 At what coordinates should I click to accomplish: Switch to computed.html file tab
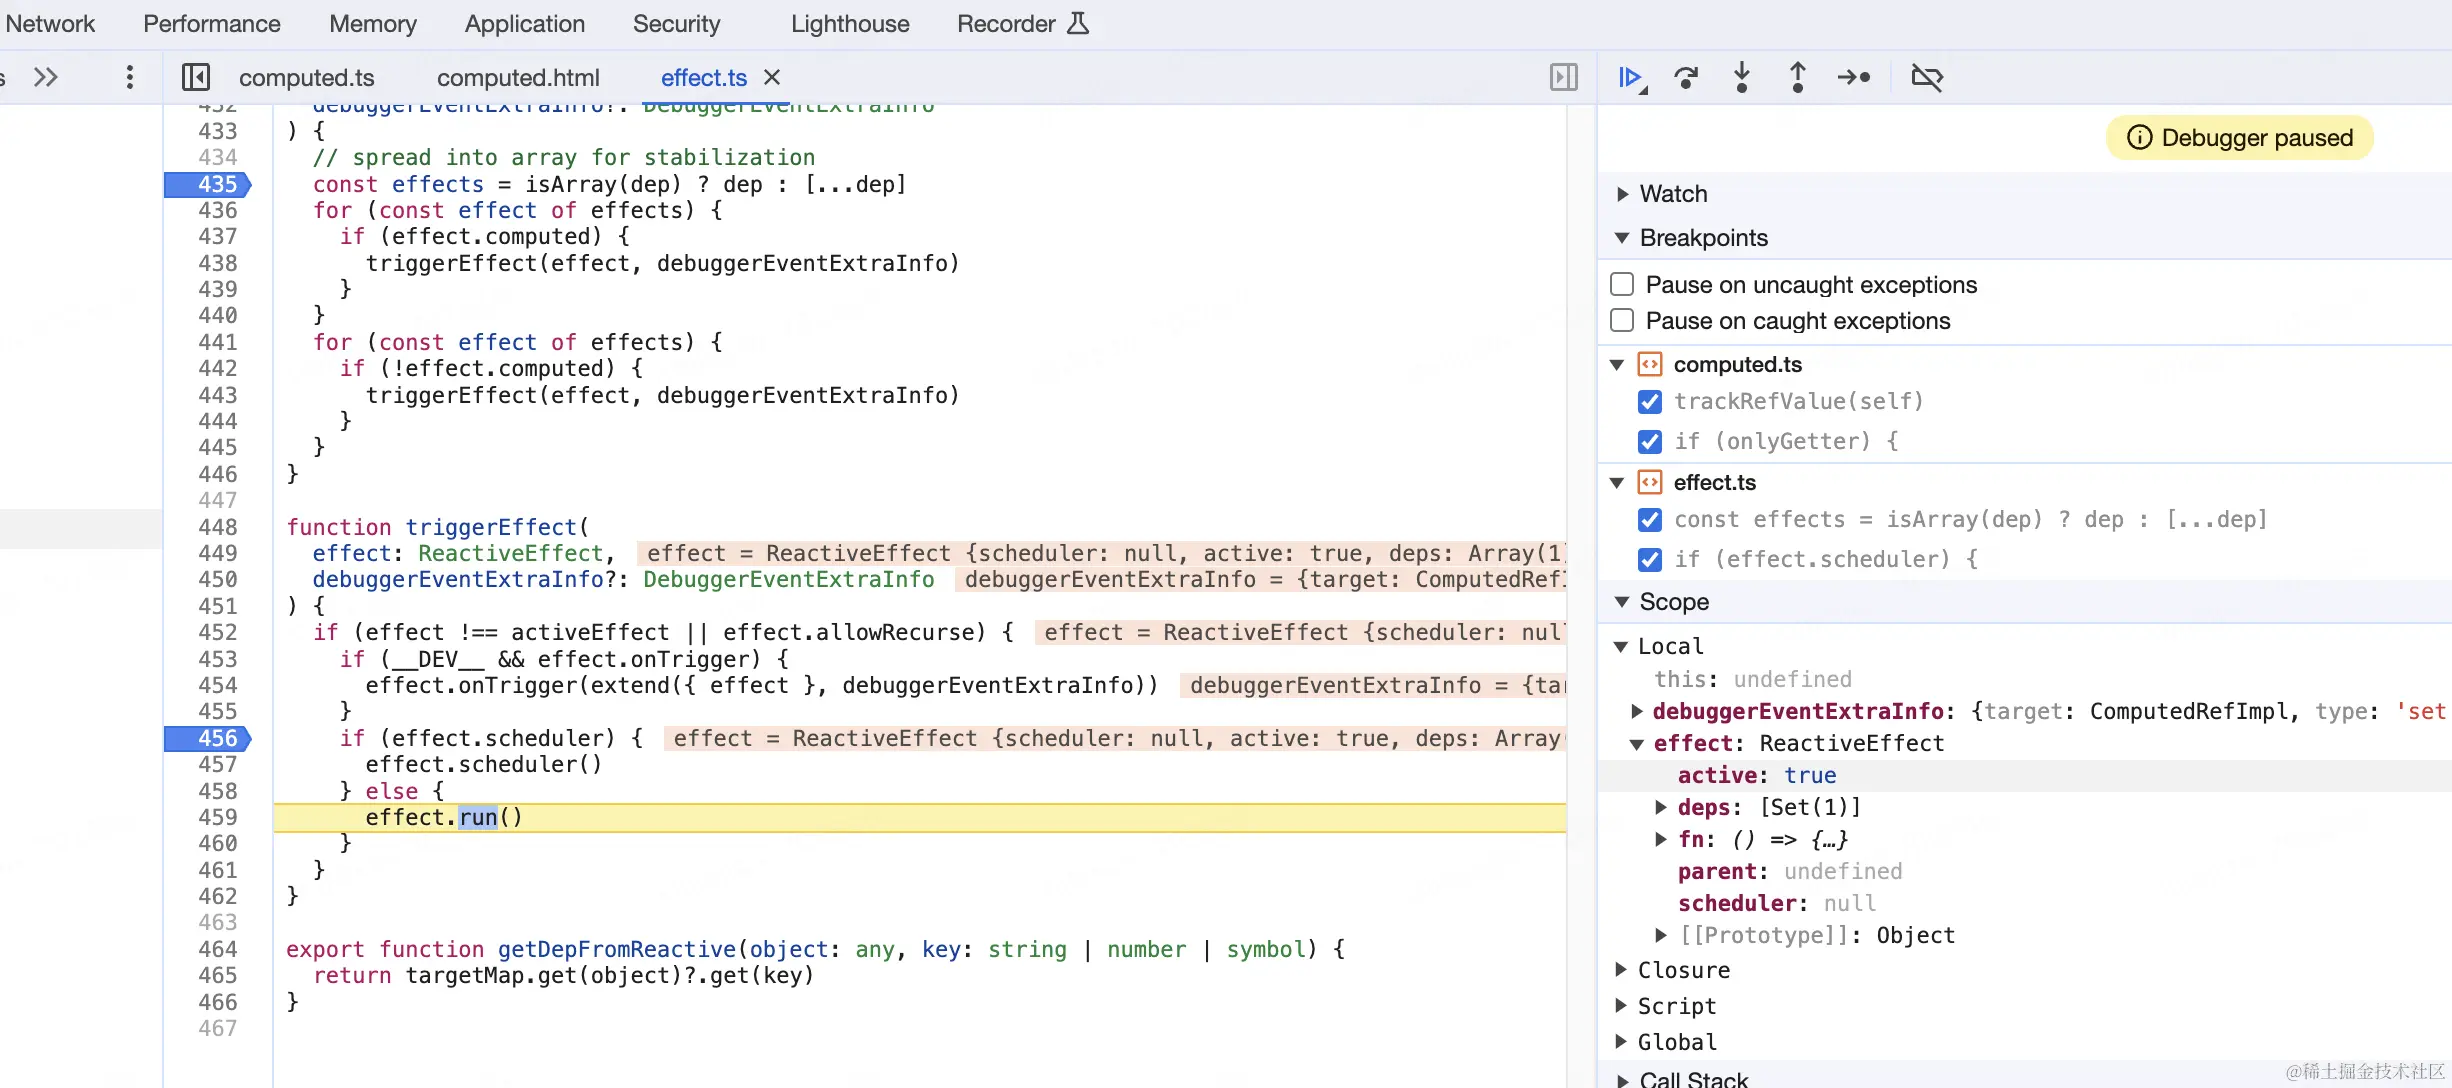coord(518,78)
